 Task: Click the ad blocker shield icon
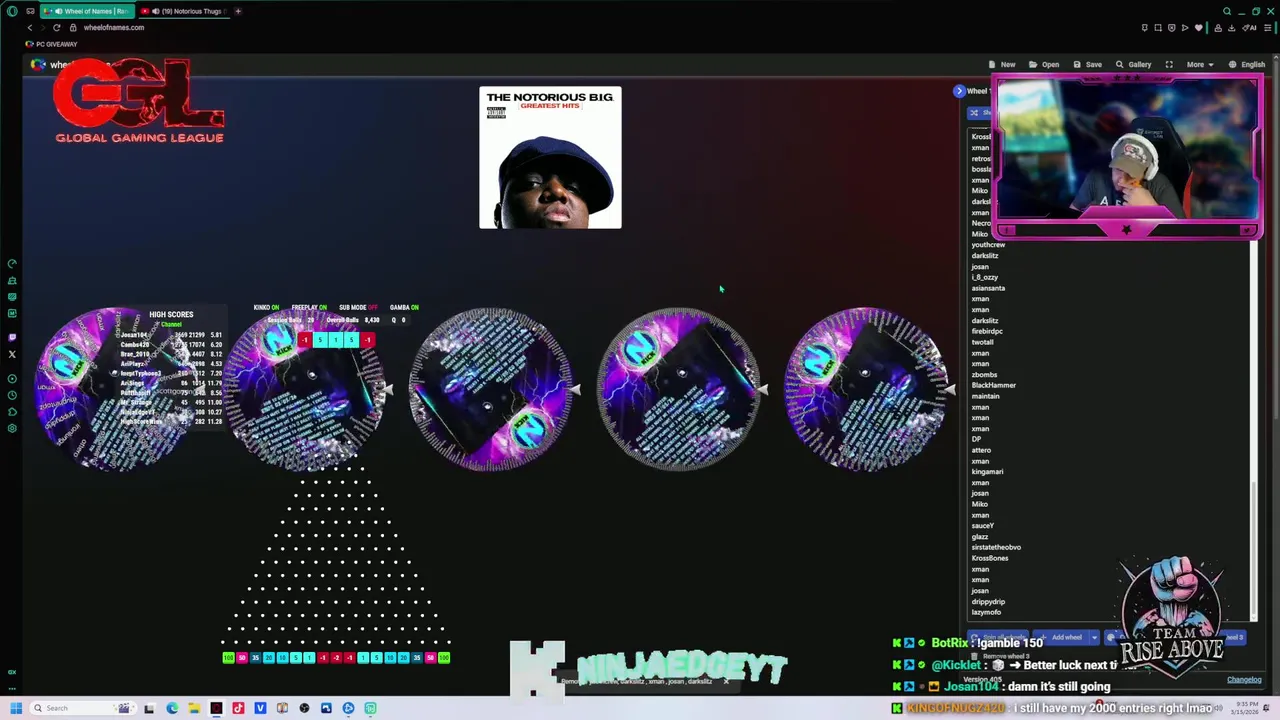point(1172,28)
